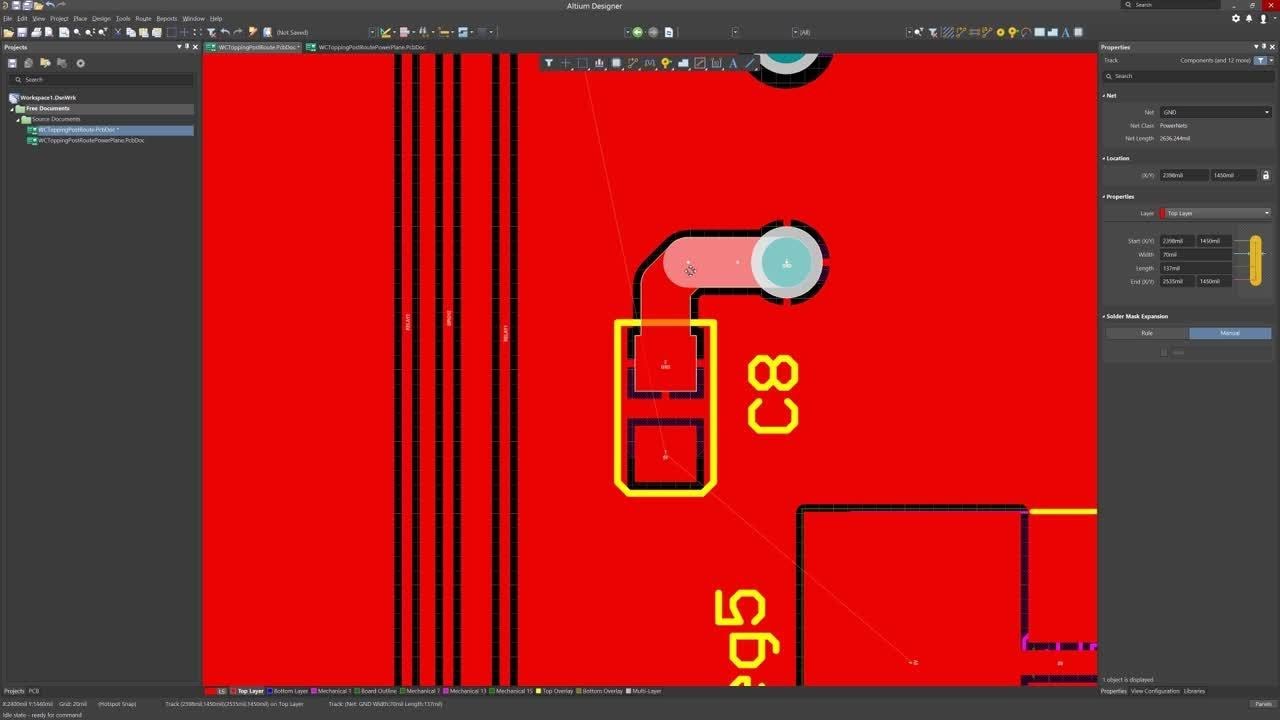Click the Undo arrow in the main toolbar
Viewport: 1280px width, 720px height.
pos(225,32)
